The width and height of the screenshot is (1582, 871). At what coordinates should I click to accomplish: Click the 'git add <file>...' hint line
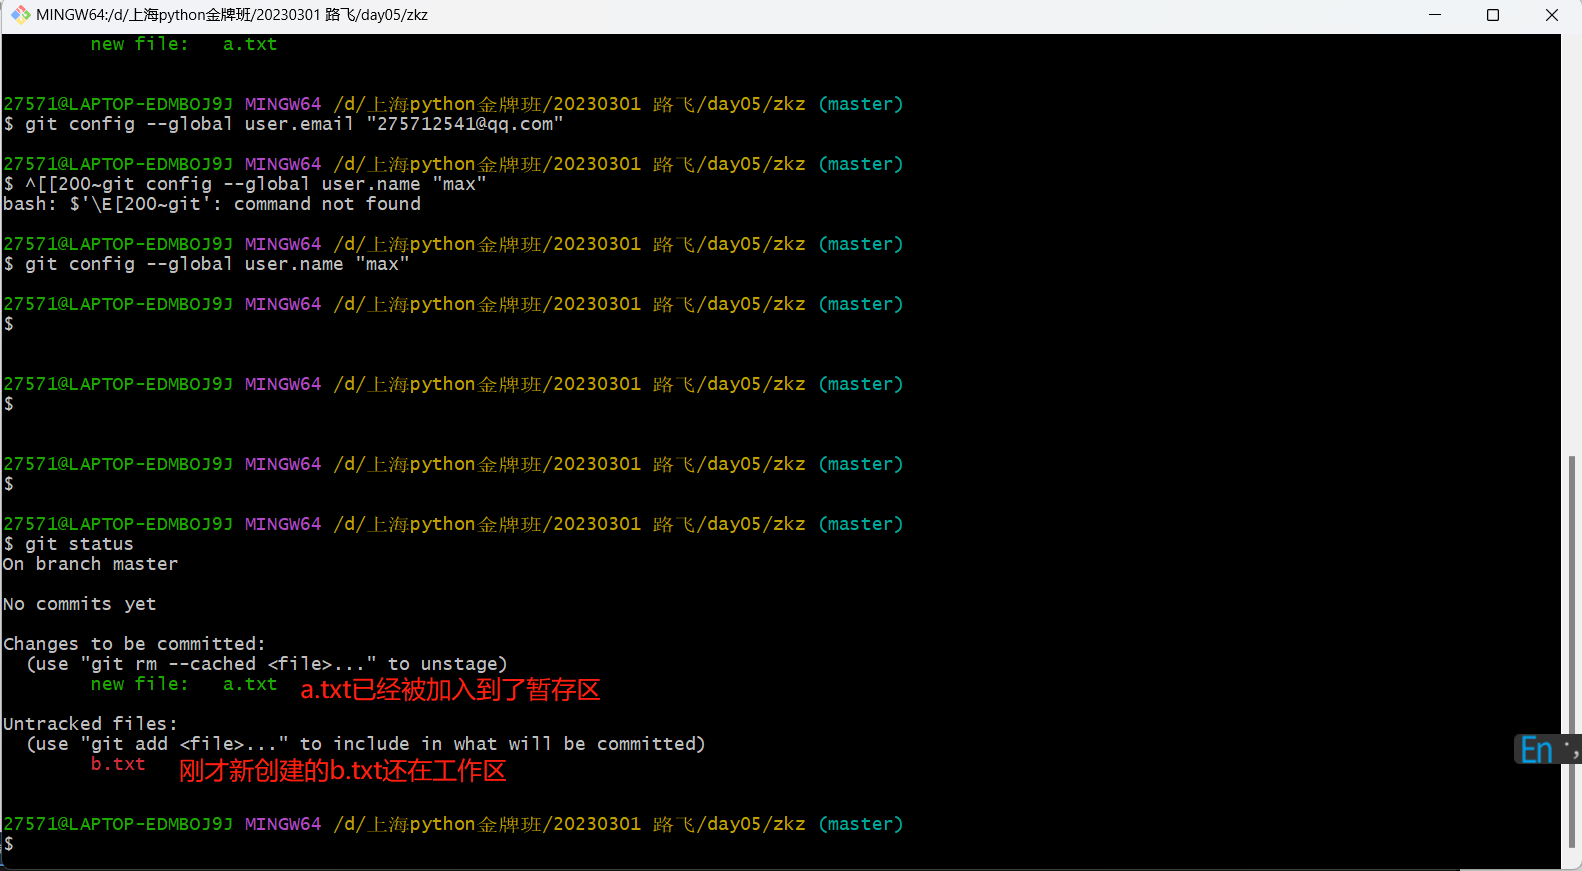[366, 744]
